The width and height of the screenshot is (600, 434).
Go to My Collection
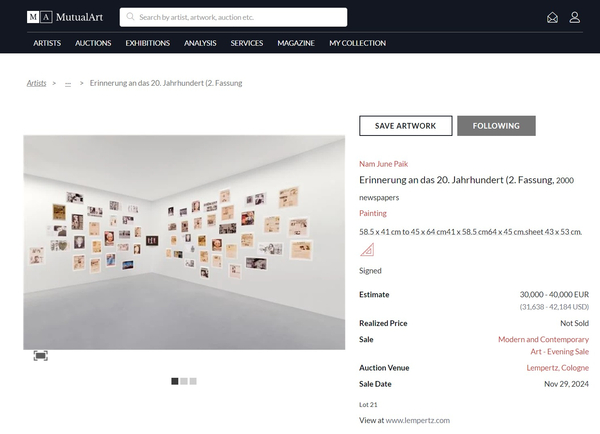tap(357, 43)
